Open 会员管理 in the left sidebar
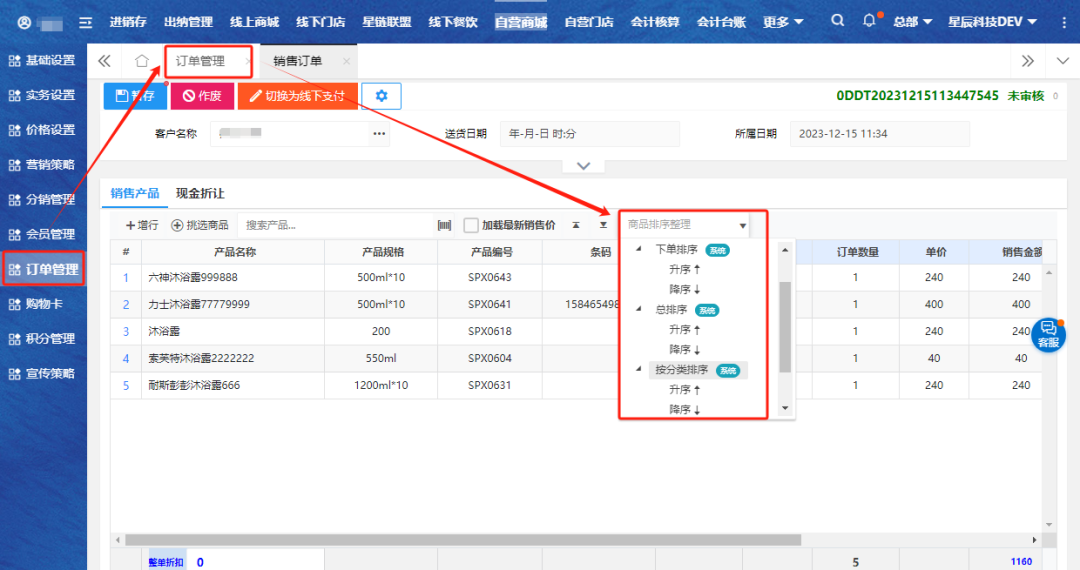1080x570 pixels. pyautogui.click(x=43, y=234)
